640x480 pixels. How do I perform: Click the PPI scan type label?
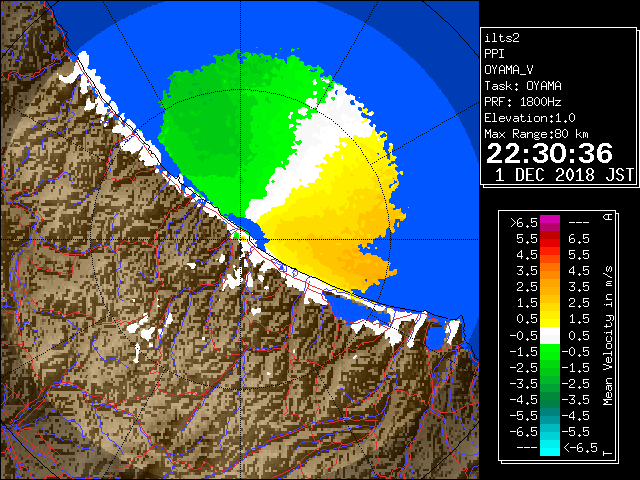(x=494, y=54)
